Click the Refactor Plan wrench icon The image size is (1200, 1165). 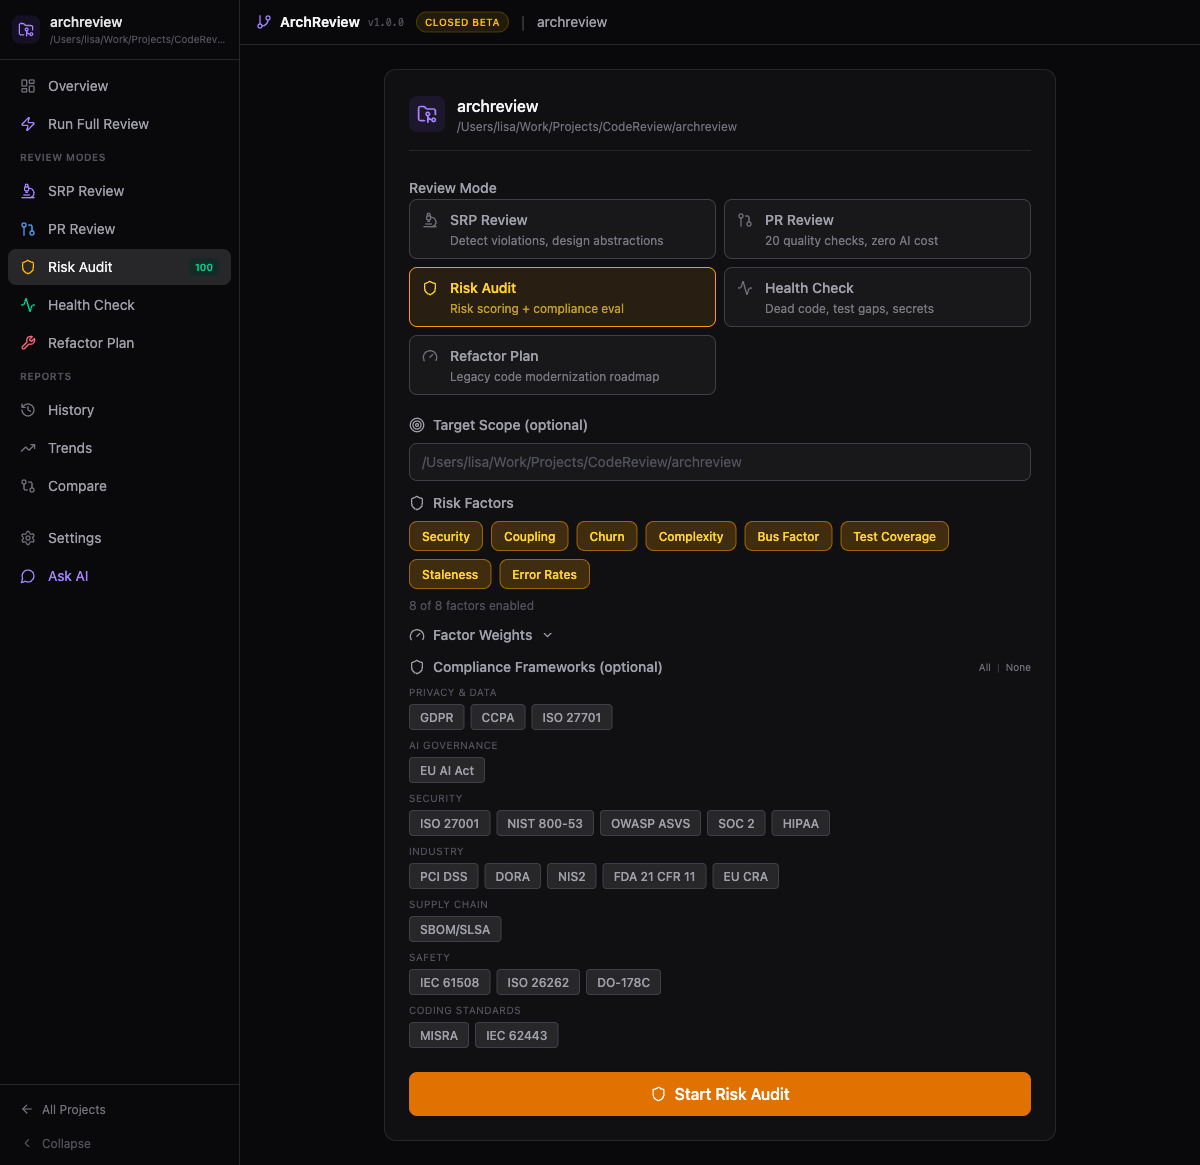28,343
